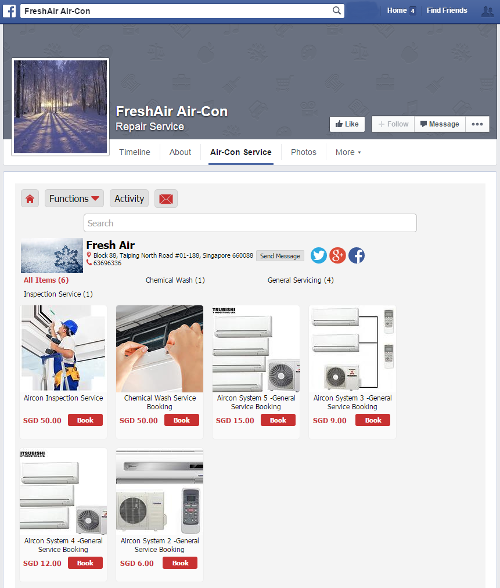Book Aircon System 3 general service
Viewport: 500px width, 588px height.
point(373,420)
